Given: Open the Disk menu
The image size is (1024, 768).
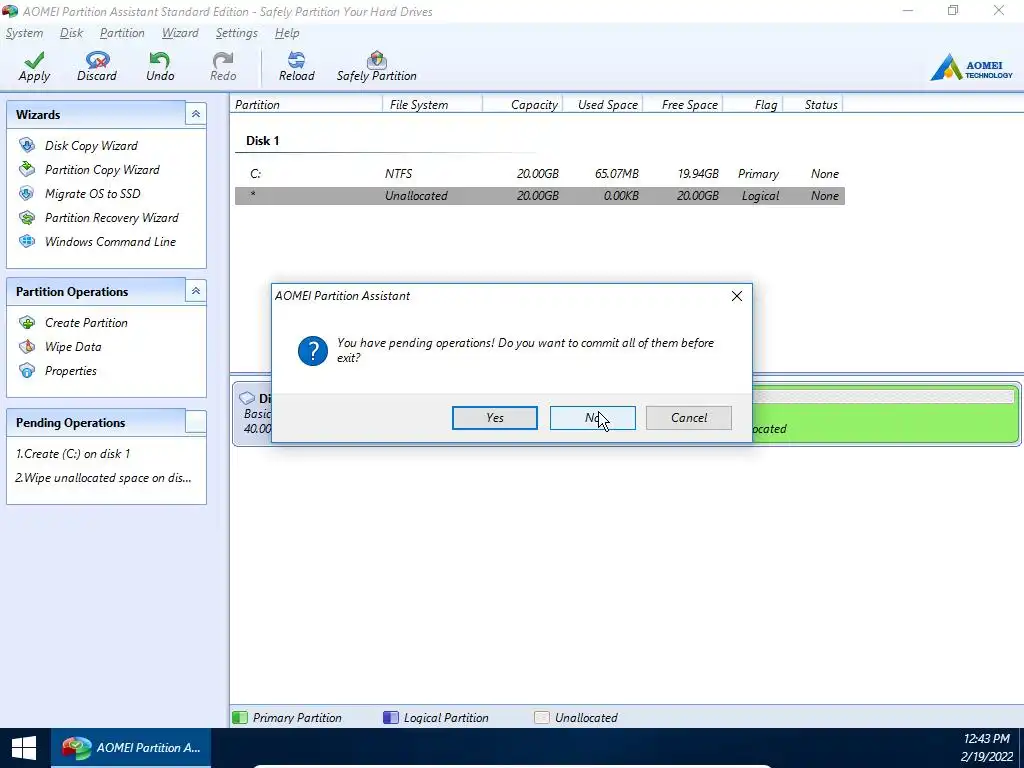Looking at the screenshot, I should [71, 33].
